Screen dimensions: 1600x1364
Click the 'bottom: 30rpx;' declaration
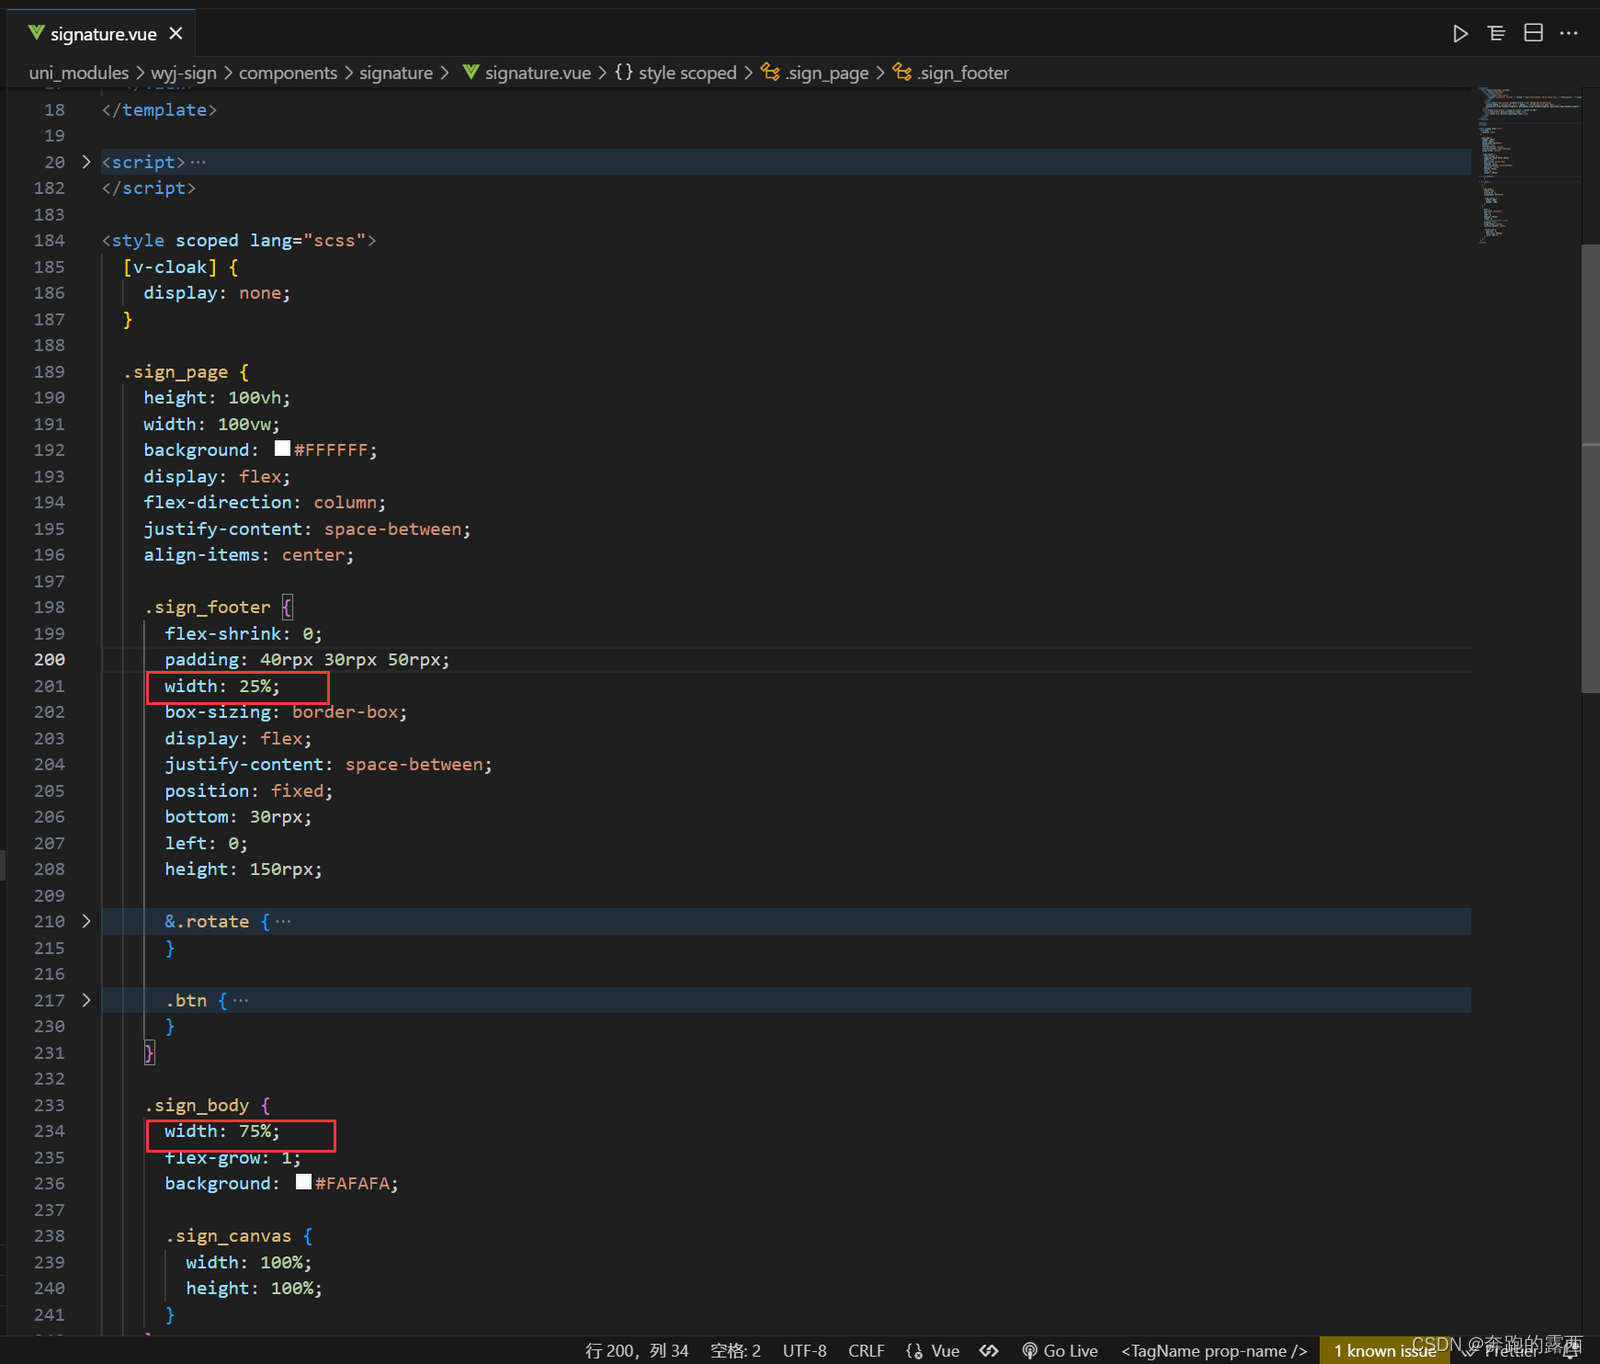(x=238, y=817)
